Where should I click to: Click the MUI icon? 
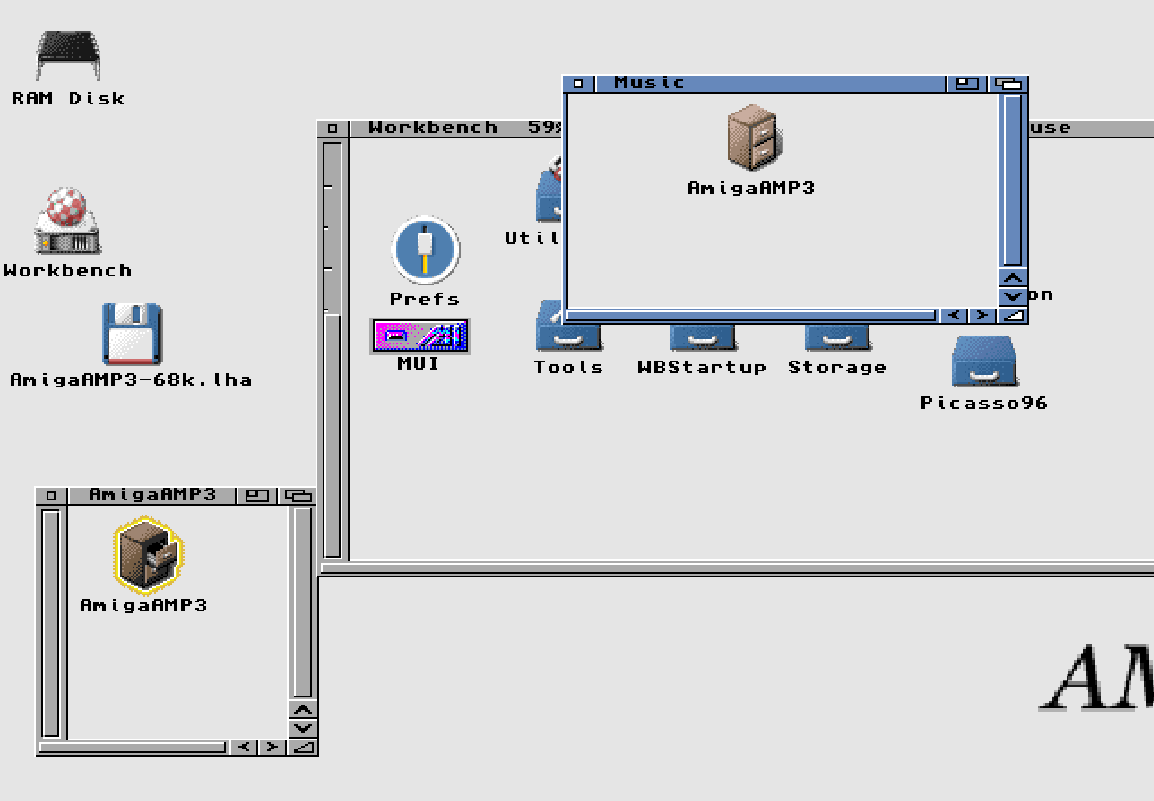pyautogui.click(x=420, y=336)
